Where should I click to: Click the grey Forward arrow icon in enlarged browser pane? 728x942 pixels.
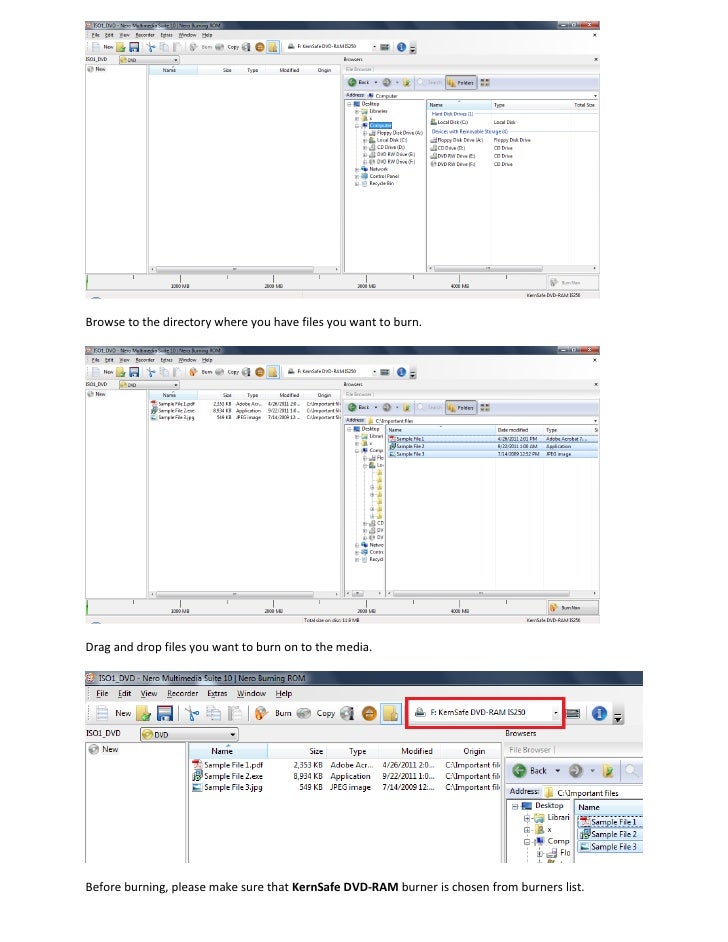click(x=575, y=770)
